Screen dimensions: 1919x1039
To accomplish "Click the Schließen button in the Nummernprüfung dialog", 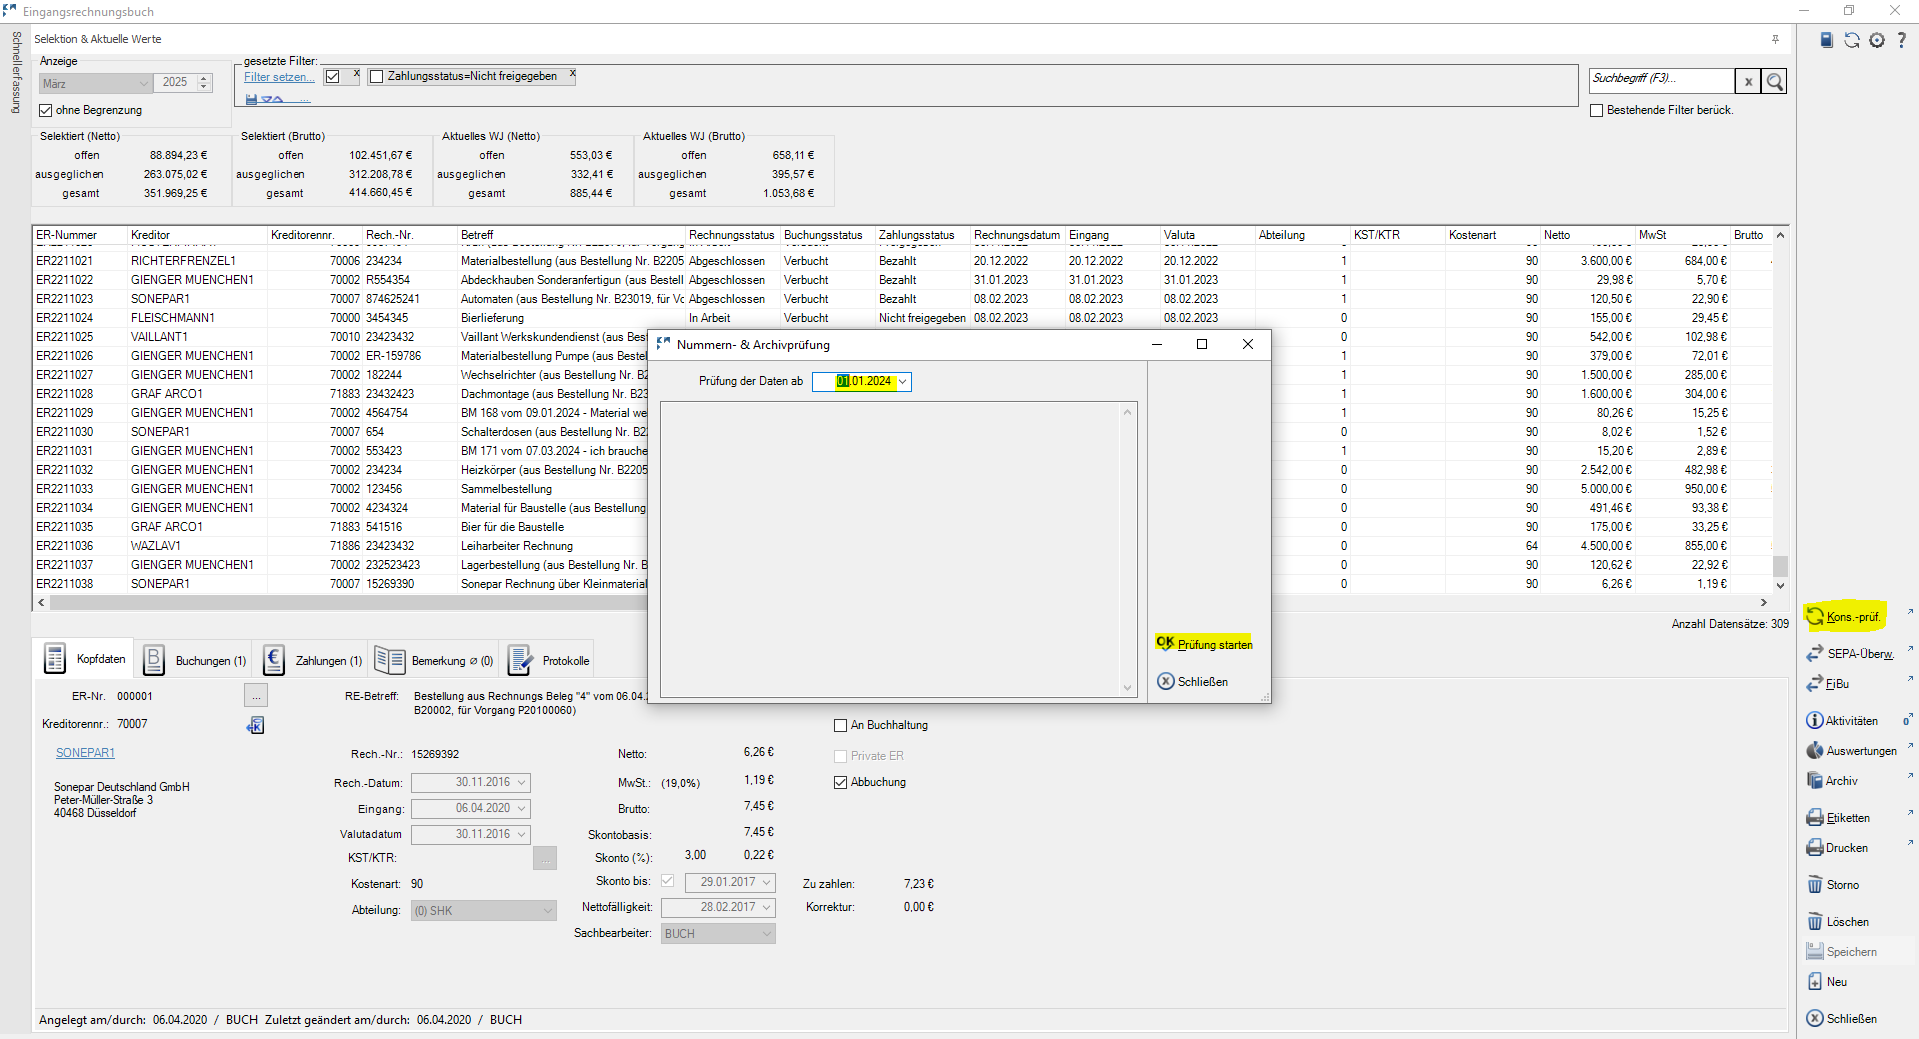I will point(1193,681).
